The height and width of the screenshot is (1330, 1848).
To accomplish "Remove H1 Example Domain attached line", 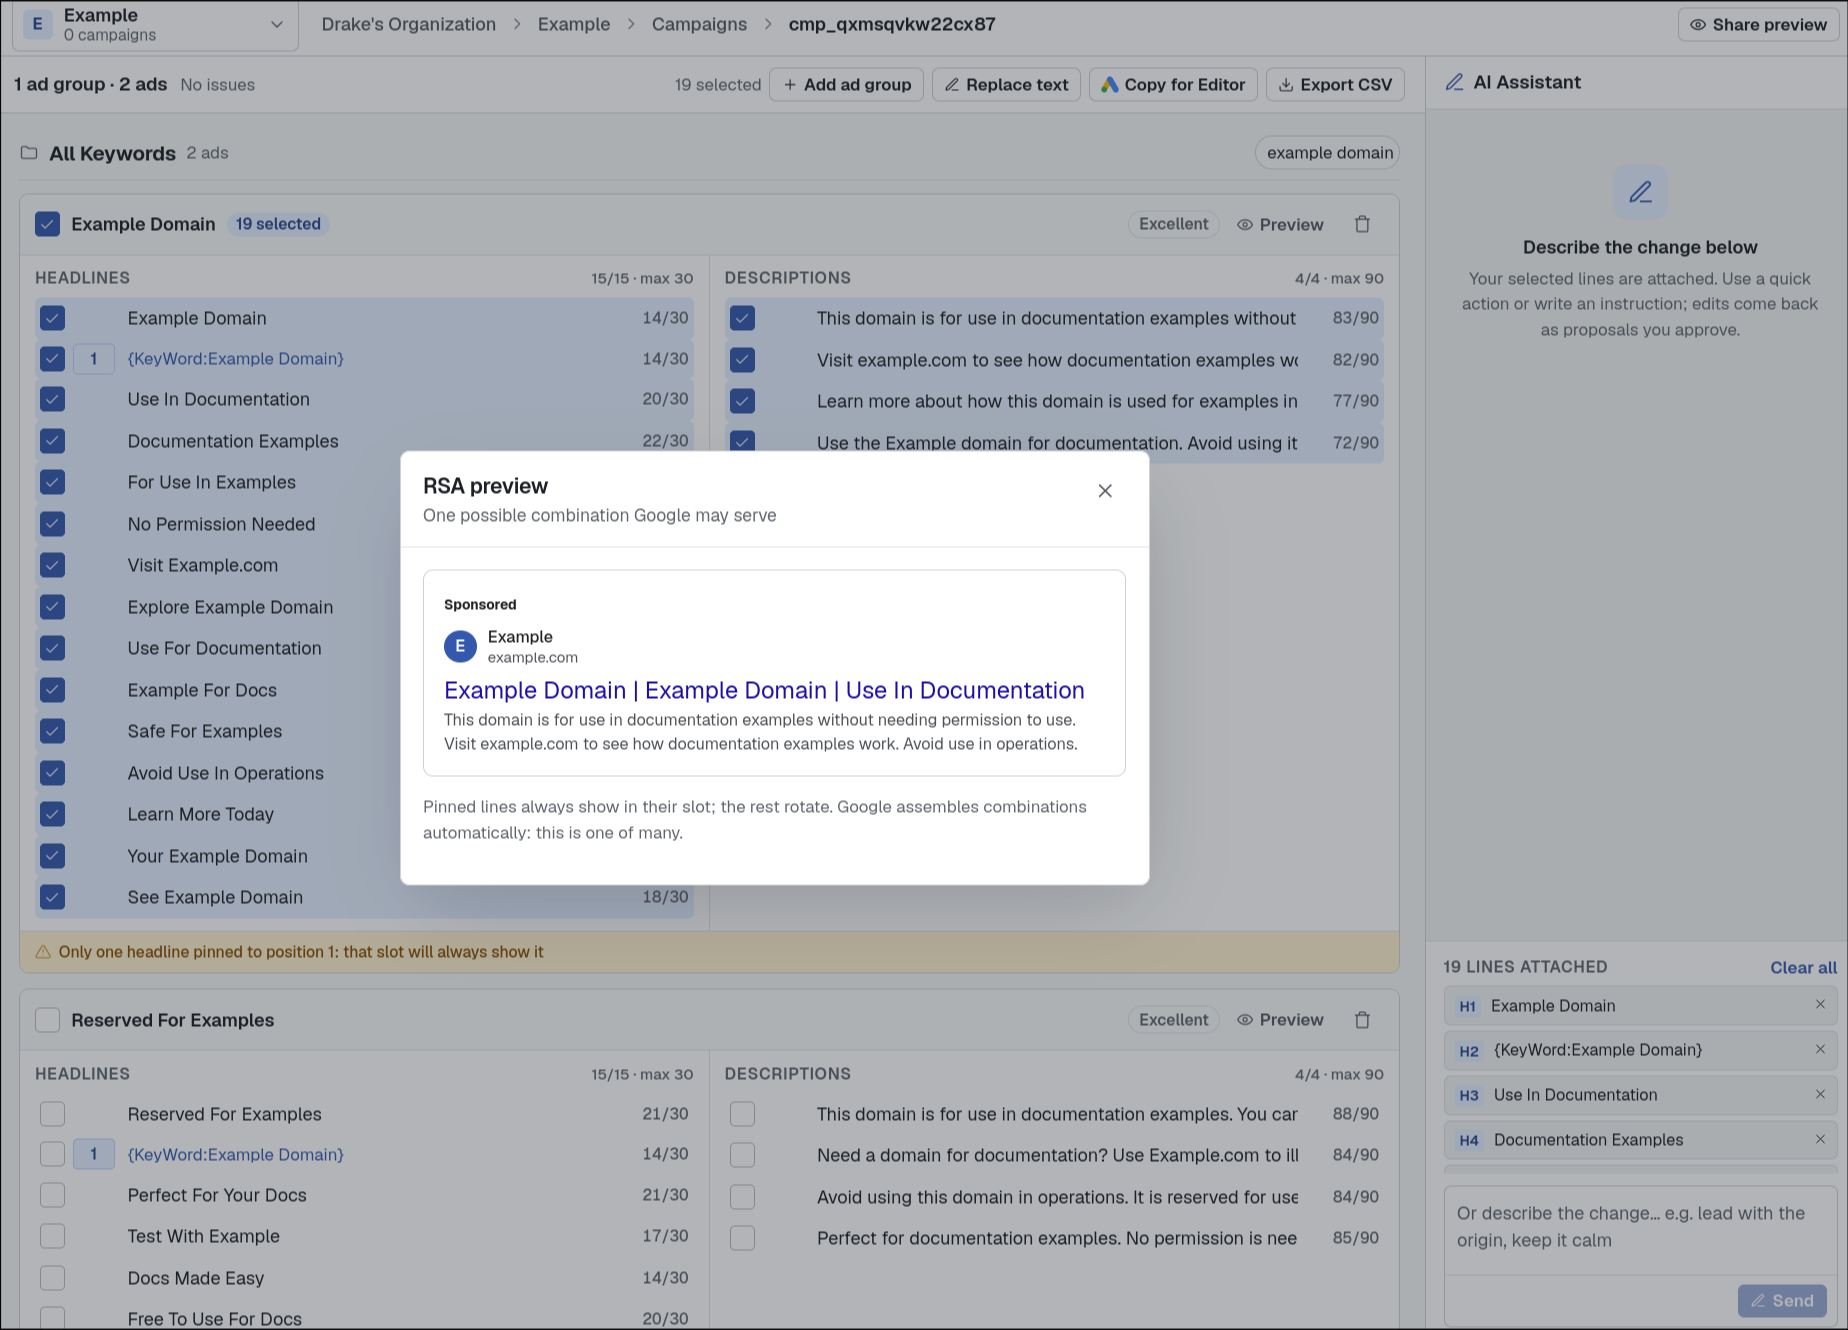I will (1820, 1005).
